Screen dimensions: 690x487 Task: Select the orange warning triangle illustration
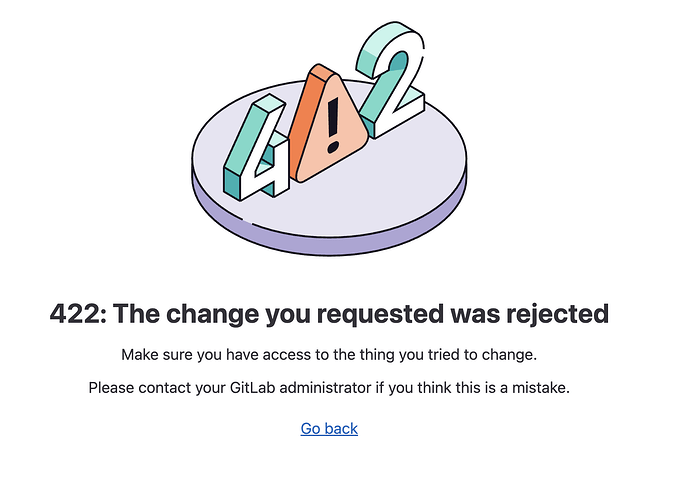(x=330, y=124)
